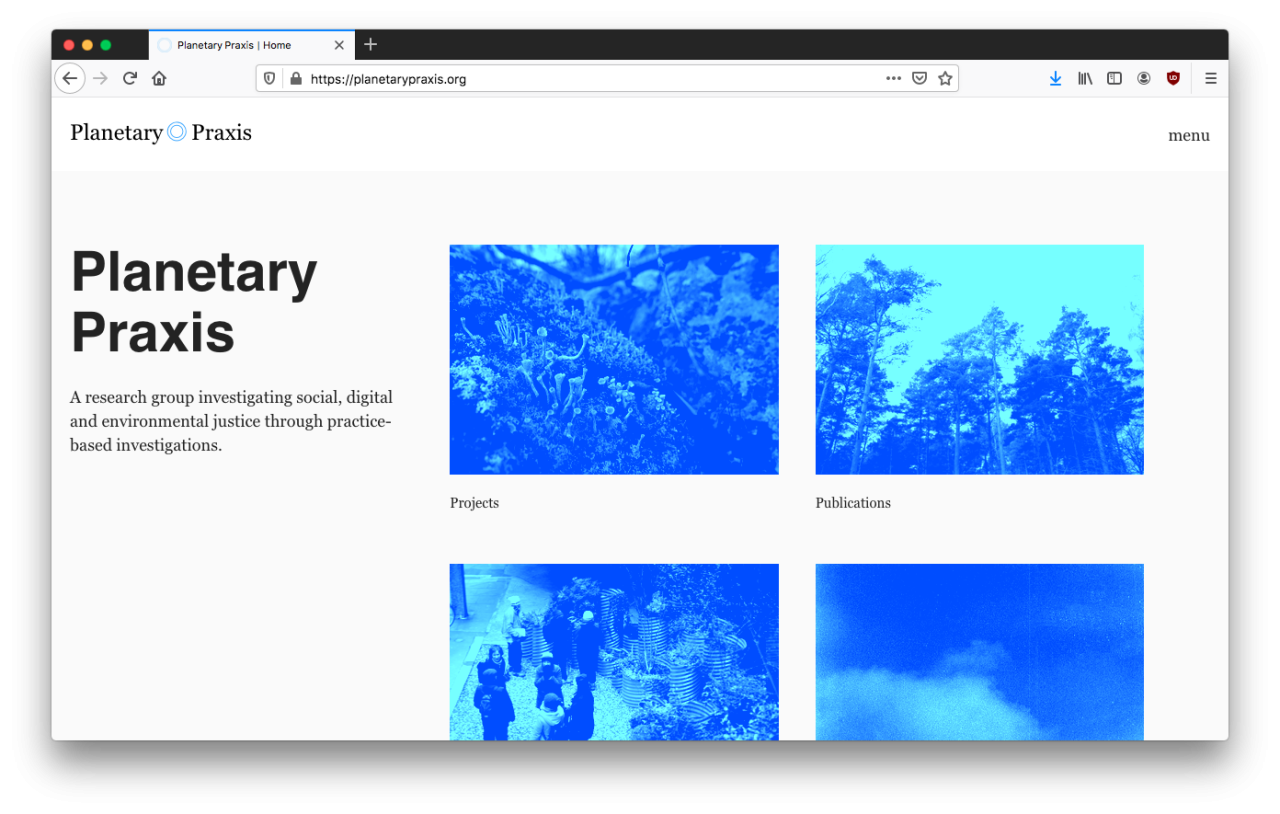Open the Firefox account icon
Image resolution: width=1280 pixels, height=814 pixels.
[1143, 79]
